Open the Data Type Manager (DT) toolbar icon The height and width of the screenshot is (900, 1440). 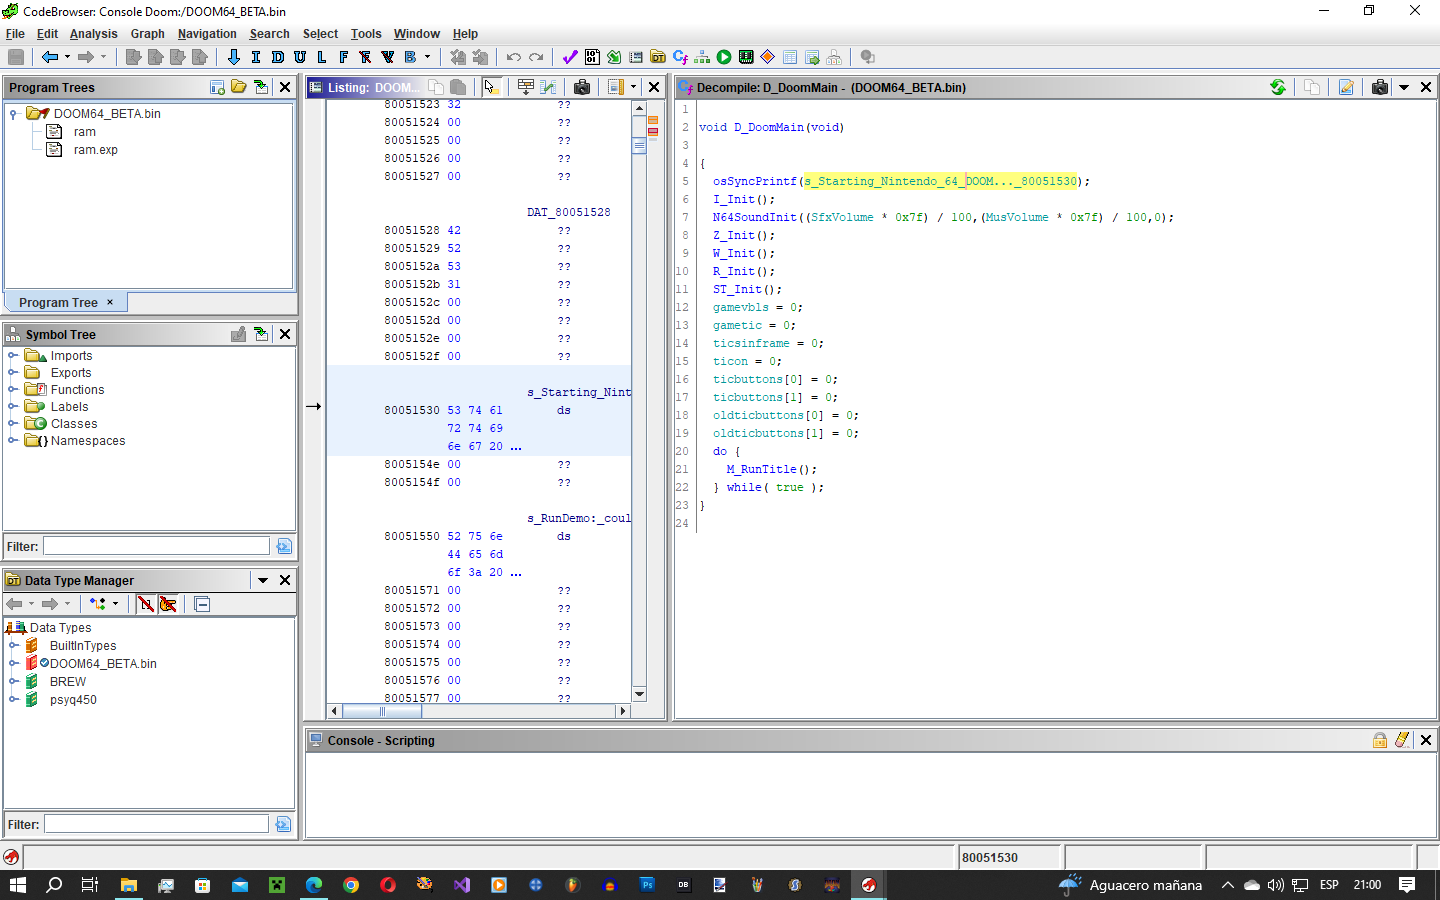tap(658, 57)
